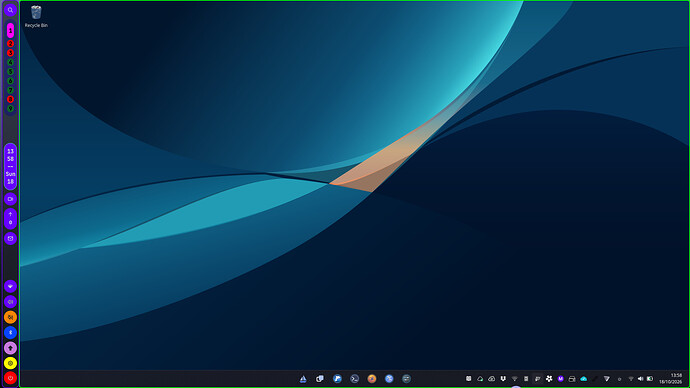
Task: Click the purple video camera icon in sidebar
Action: [10, 199]
